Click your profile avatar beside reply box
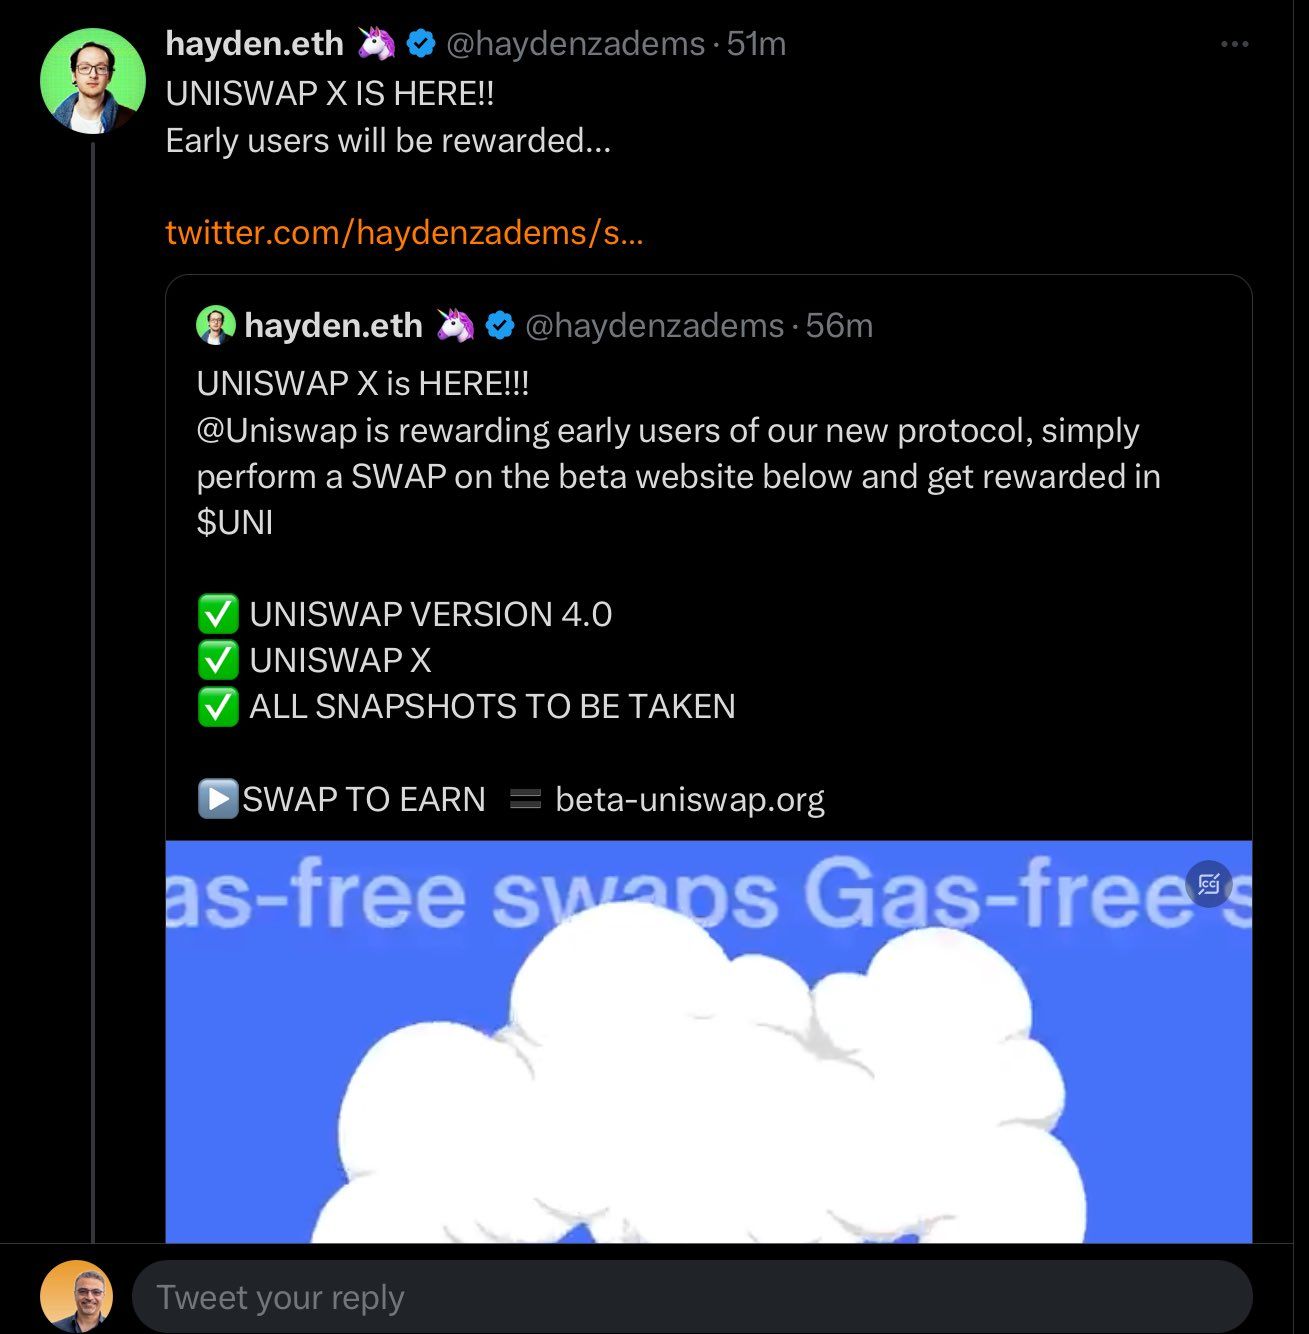Image resolution: width=1309 pixels, height=1334 pixels. click(77, 1297)
